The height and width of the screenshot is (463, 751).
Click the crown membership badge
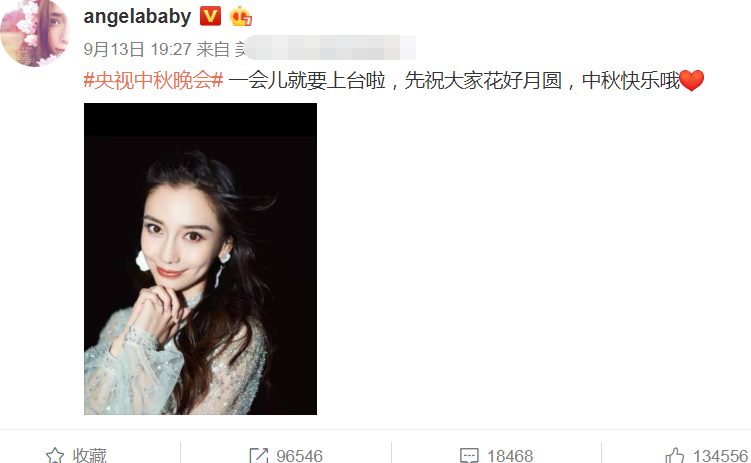tap(240, 17)
